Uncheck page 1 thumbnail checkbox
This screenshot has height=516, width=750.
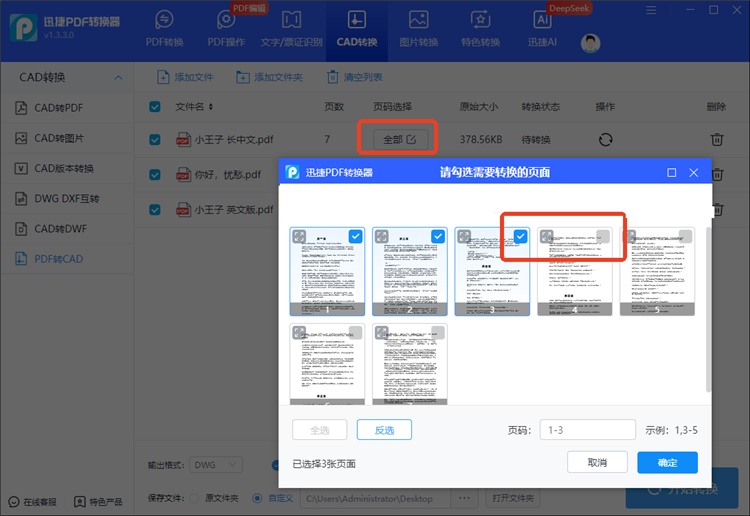355,236
